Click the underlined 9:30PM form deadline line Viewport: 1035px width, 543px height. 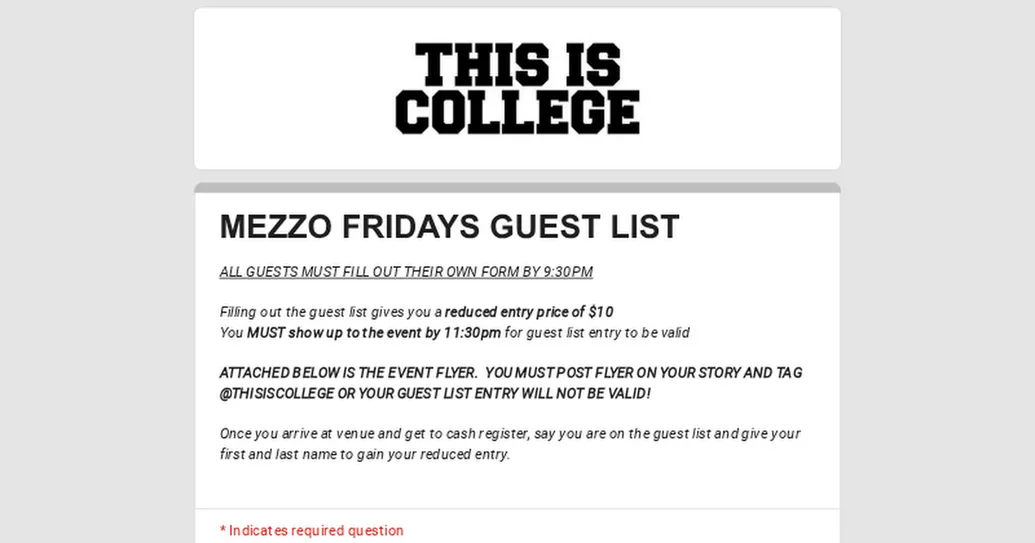pos(406,272)
